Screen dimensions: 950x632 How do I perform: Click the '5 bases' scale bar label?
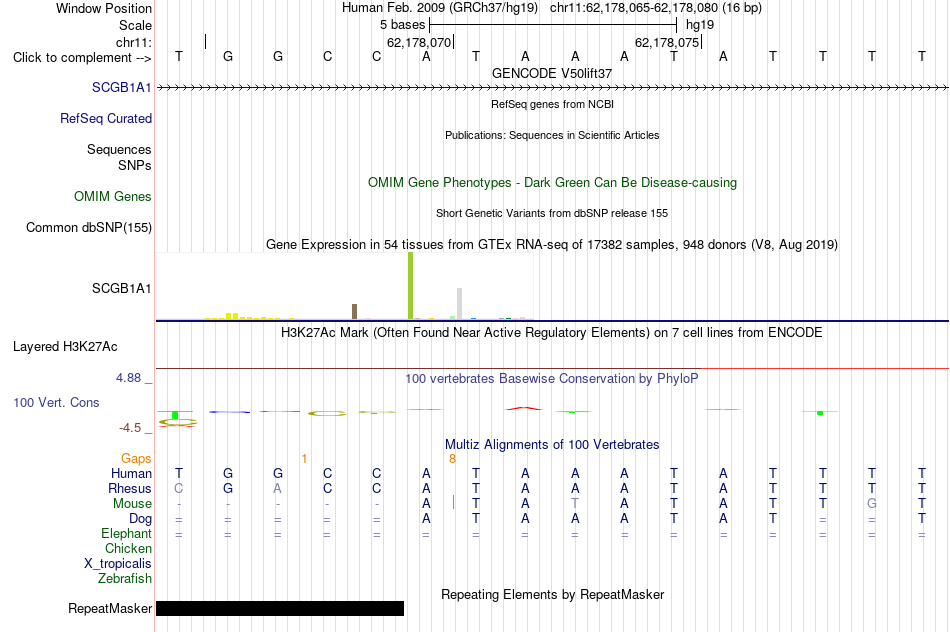coord(402,25)
